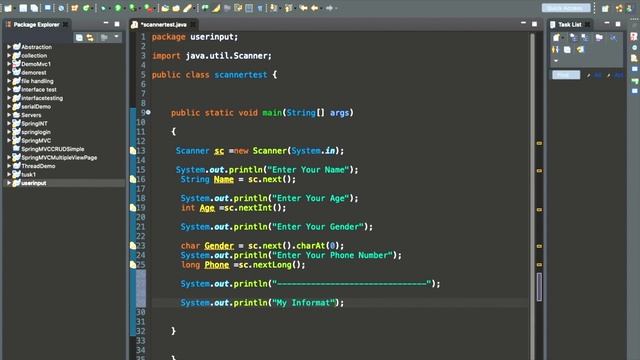This screenshot has width=640, height=360.
Task: Select the Package Explorer tab
Action: pyautogui.click(x=36, y=24)
